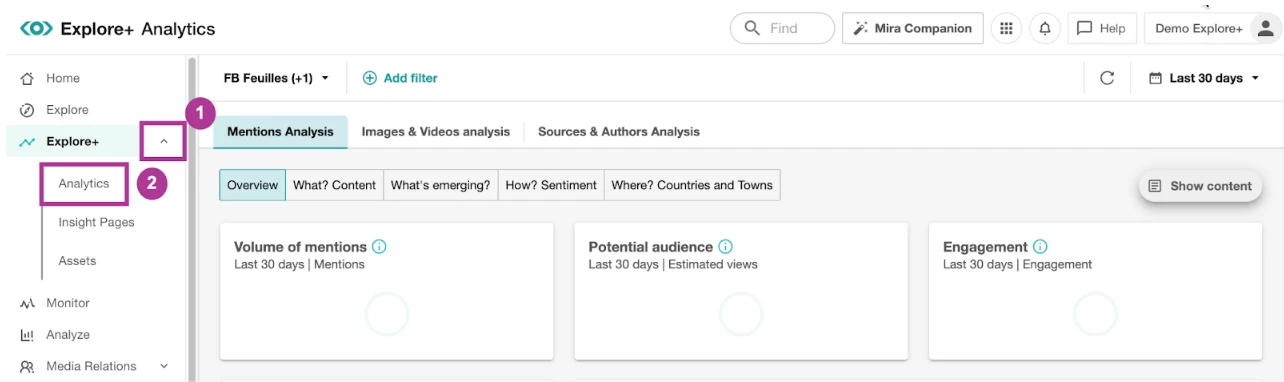The height and width of the screenshot is (382, 1284).
Task: Switch to Images & Videos analysis tab
Action: click(435, 132)
